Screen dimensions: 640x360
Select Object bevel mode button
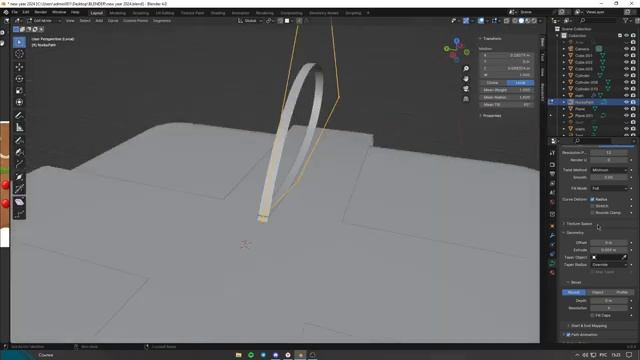(598, 292)
